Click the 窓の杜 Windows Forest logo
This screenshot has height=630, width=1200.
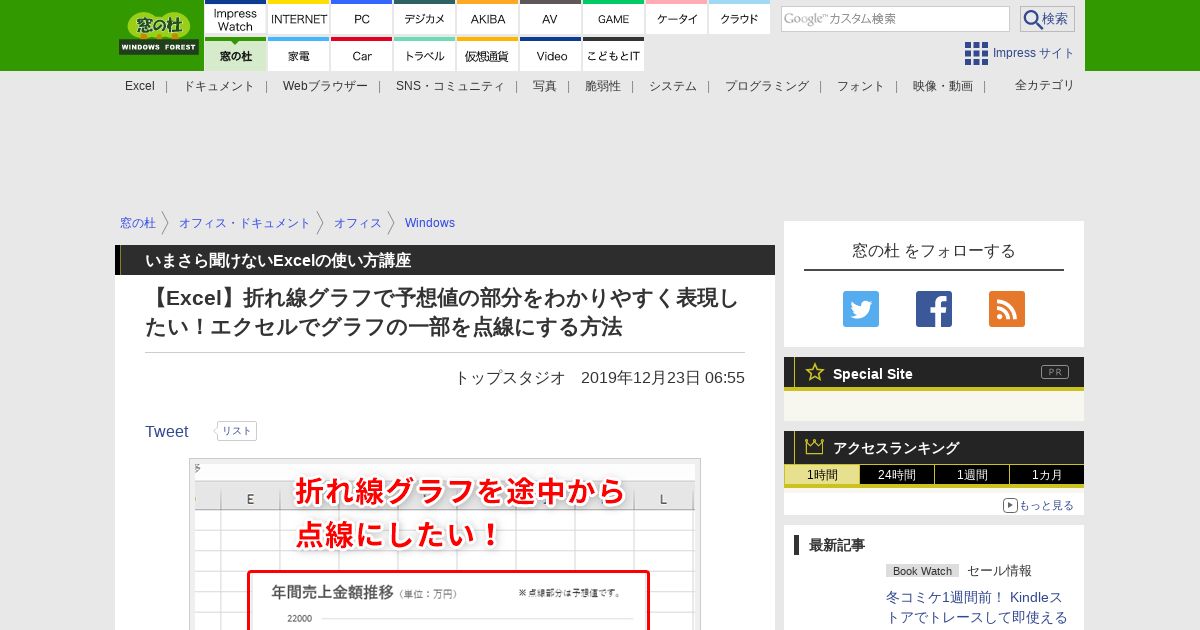click(159, 33)
